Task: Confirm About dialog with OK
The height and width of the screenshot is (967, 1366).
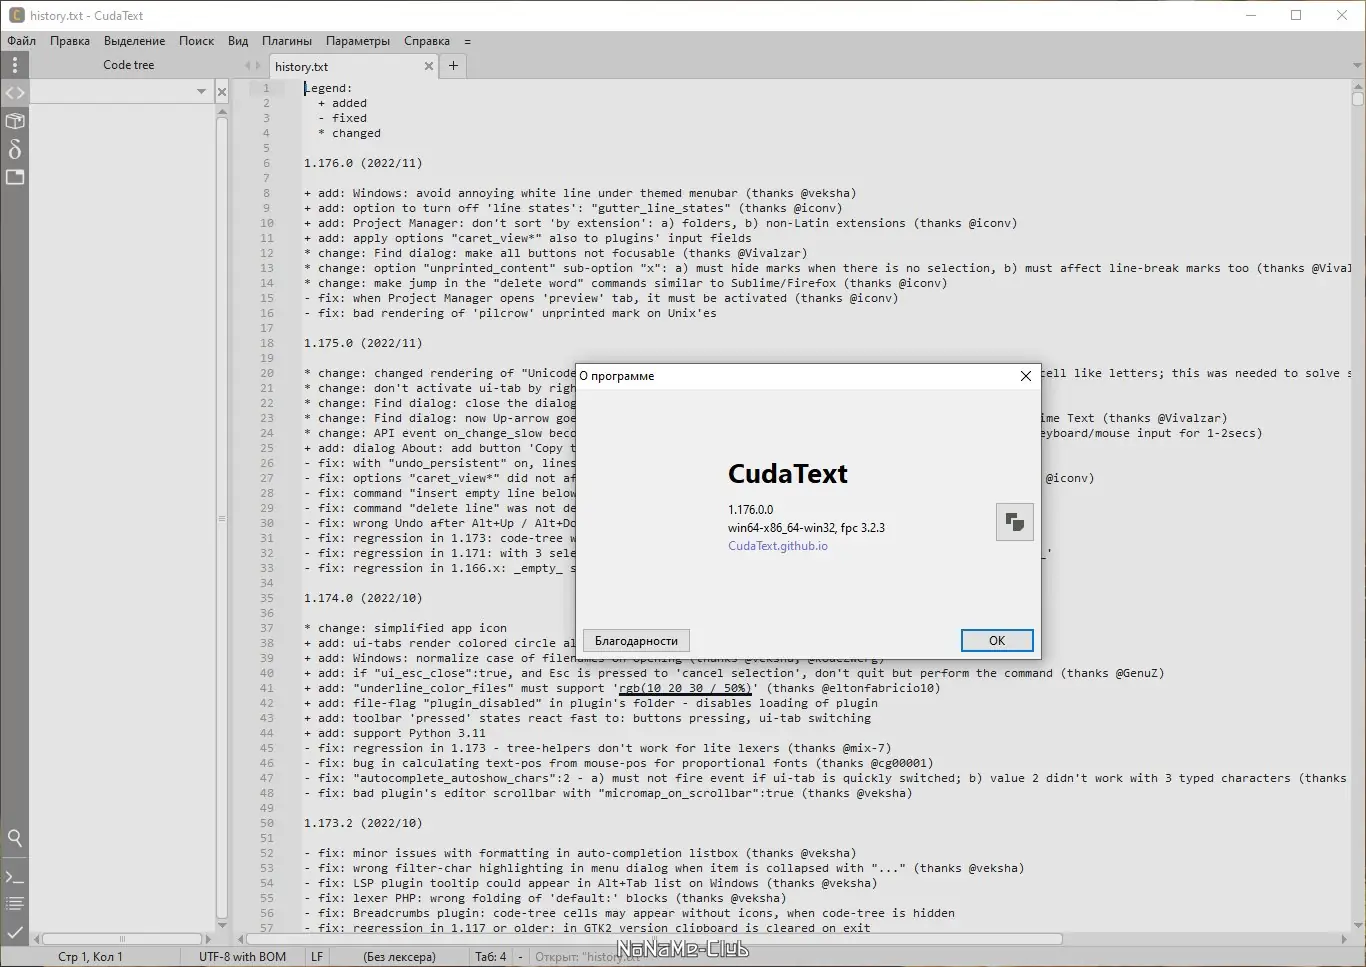Action: click(x=997, y=641)
